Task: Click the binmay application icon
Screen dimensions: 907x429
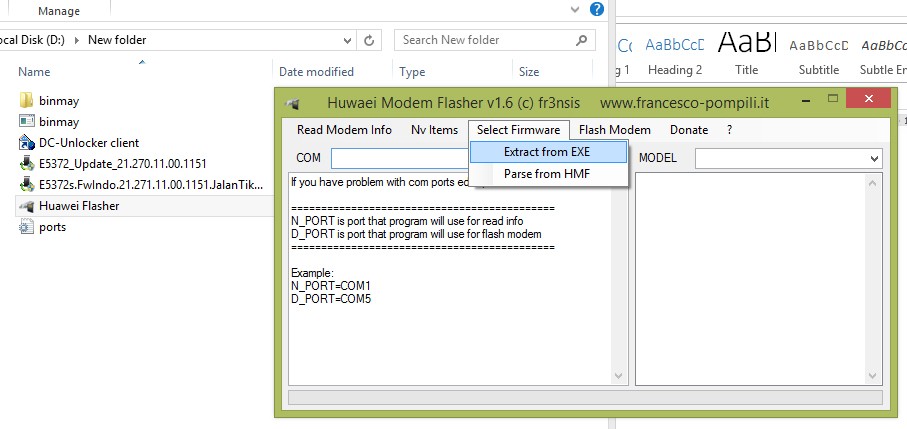Action: (26, 121)
